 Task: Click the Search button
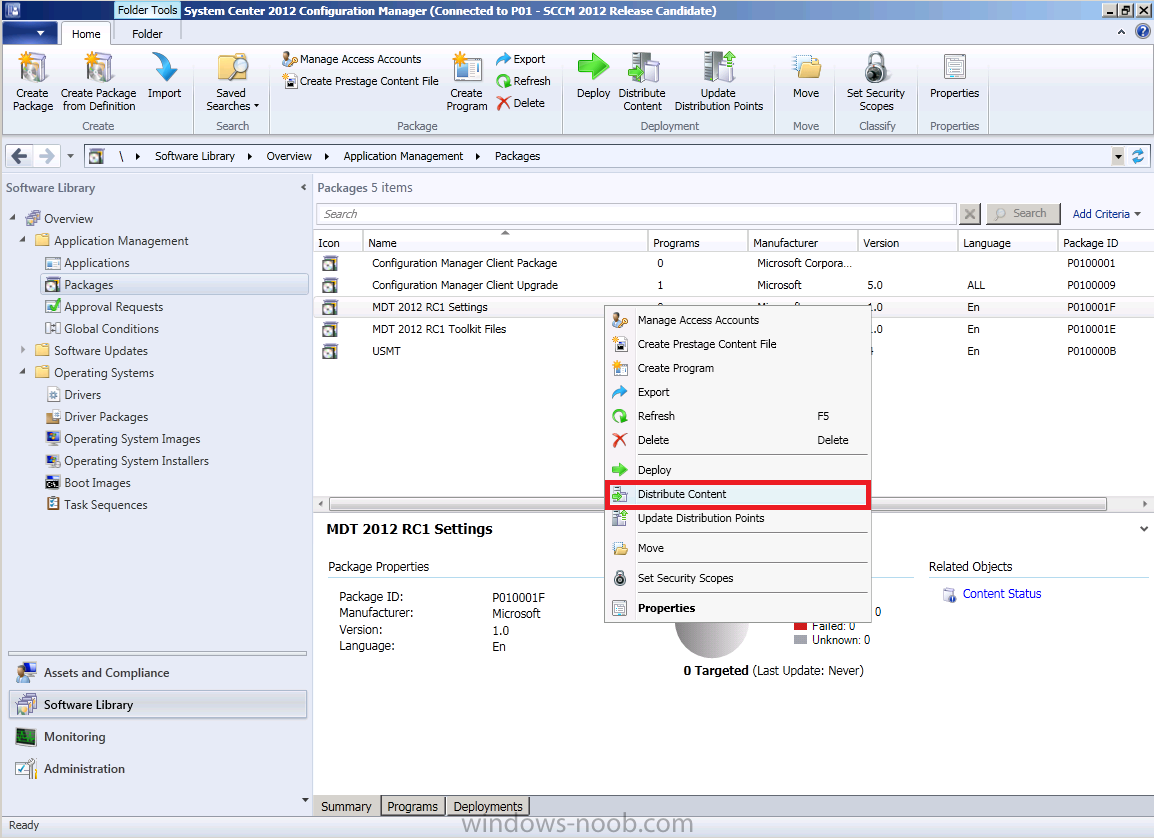(1023, 213)
